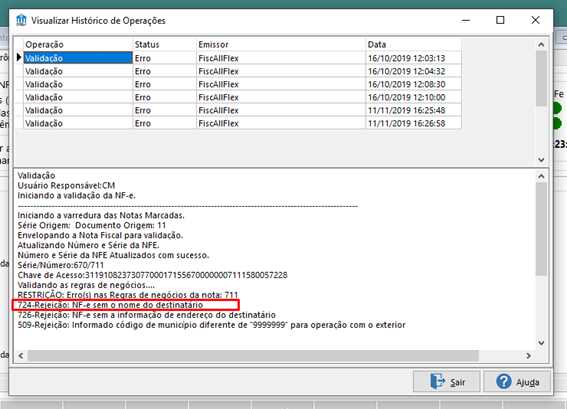Click the log pane horizontal scrollbar thumb

[x=253, y=355]
